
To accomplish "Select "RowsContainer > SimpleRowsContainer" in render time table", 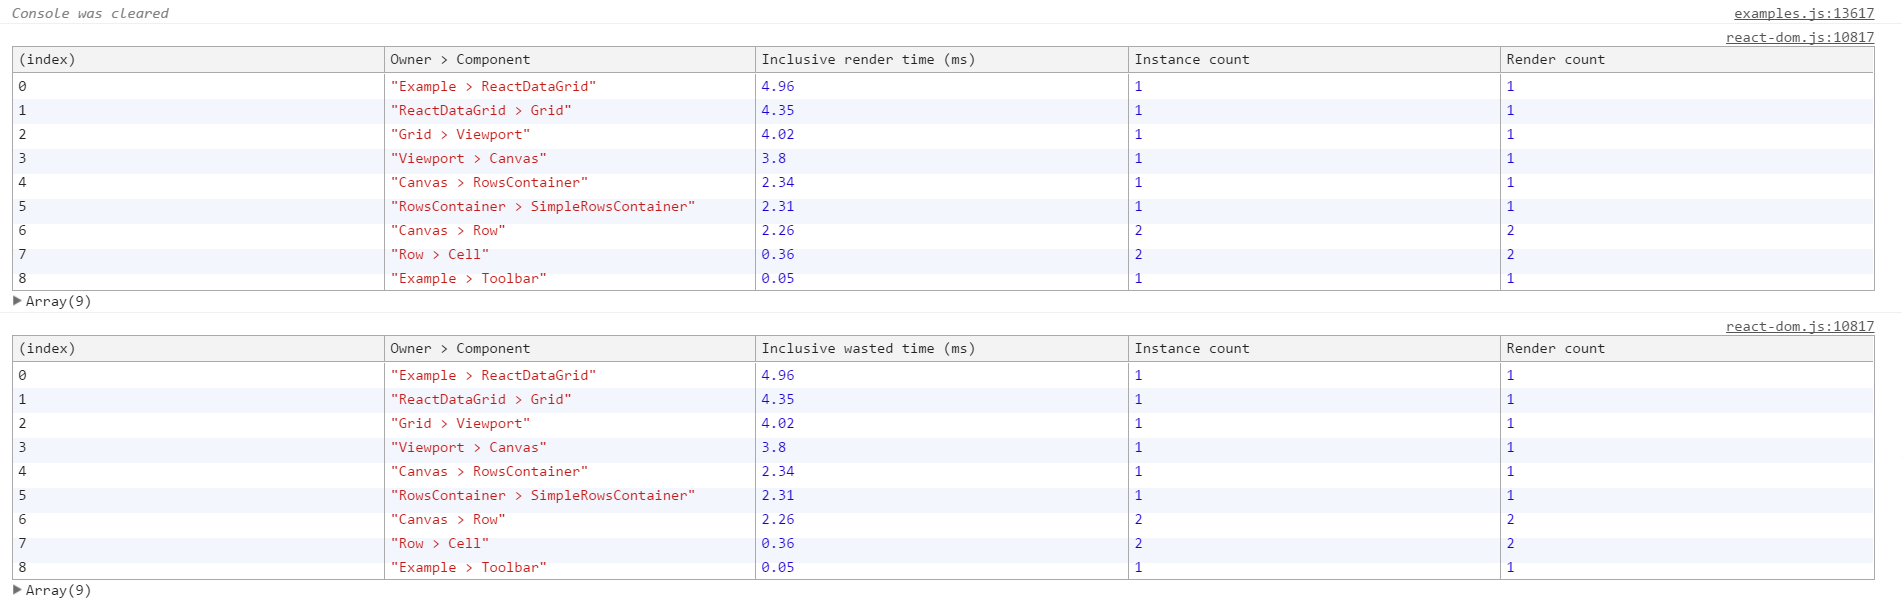I will pos(543,206).
